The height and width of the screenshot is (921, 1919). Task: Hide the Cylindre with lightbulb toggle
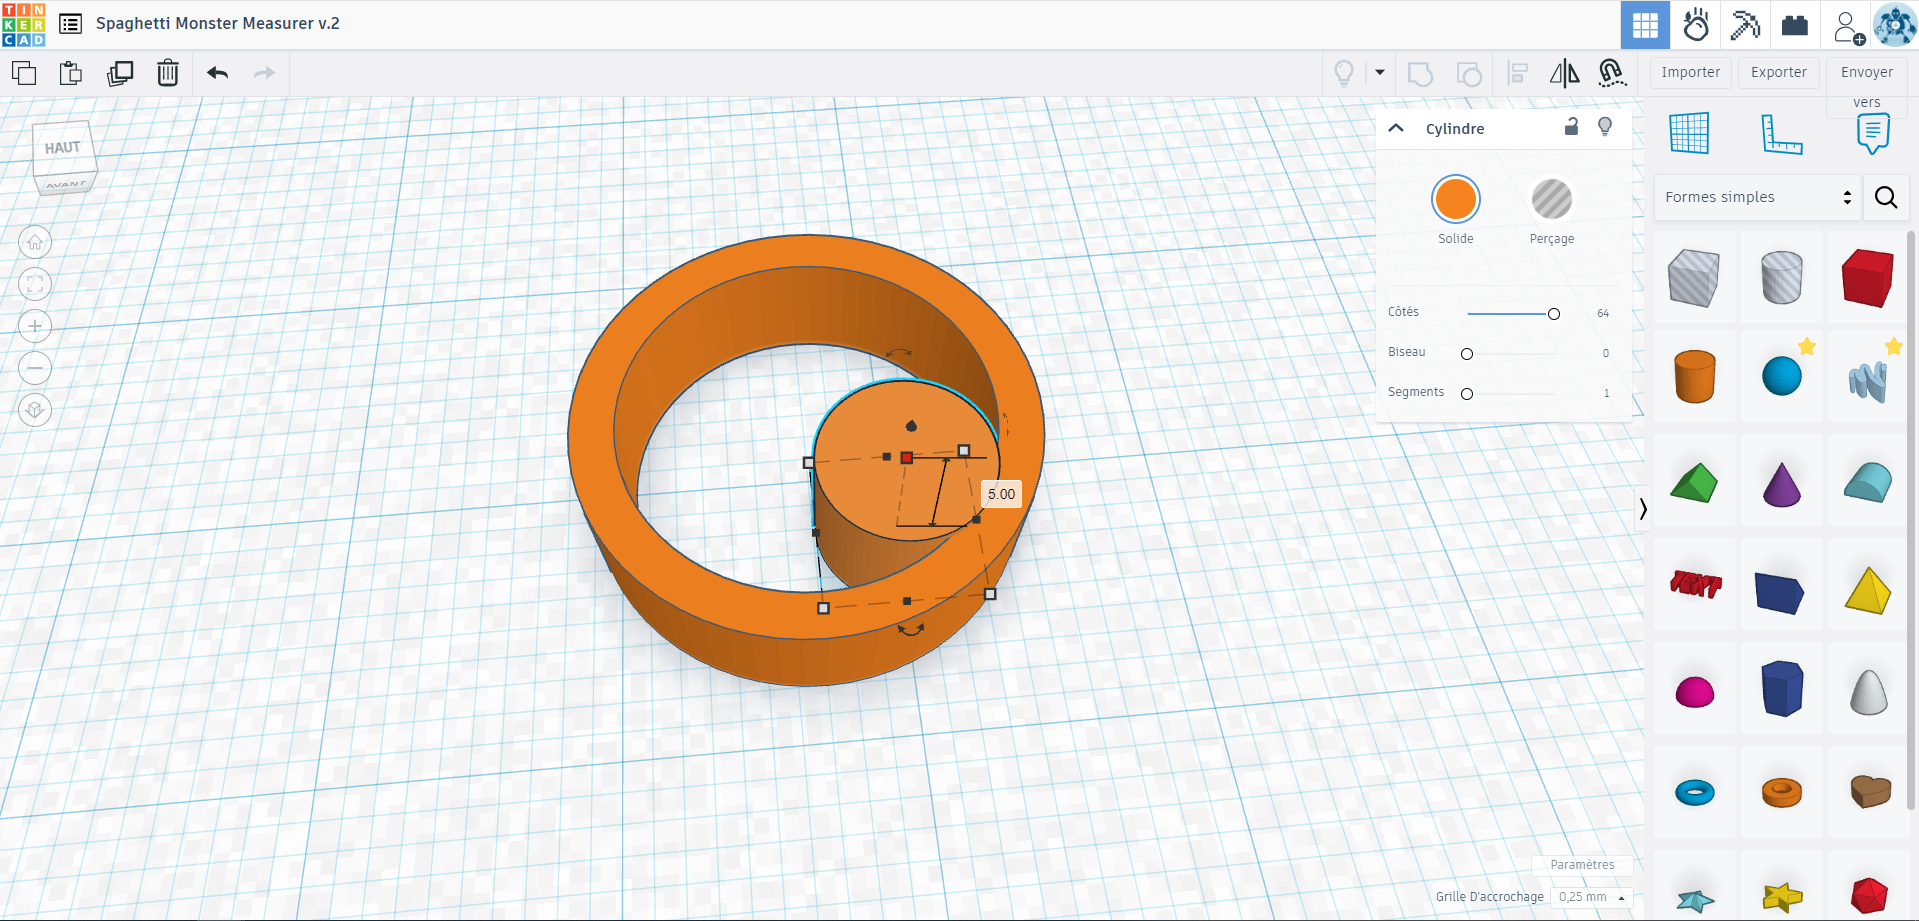[x=1605, y=126]
